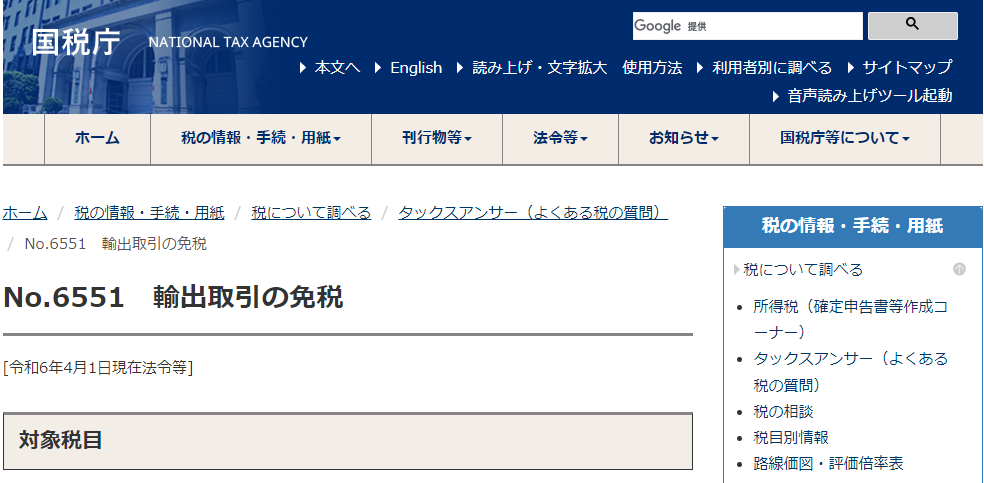Open 税目別情報 sidebar link
The height and width of the screenshot is (483, 984).
click(791, 437)
